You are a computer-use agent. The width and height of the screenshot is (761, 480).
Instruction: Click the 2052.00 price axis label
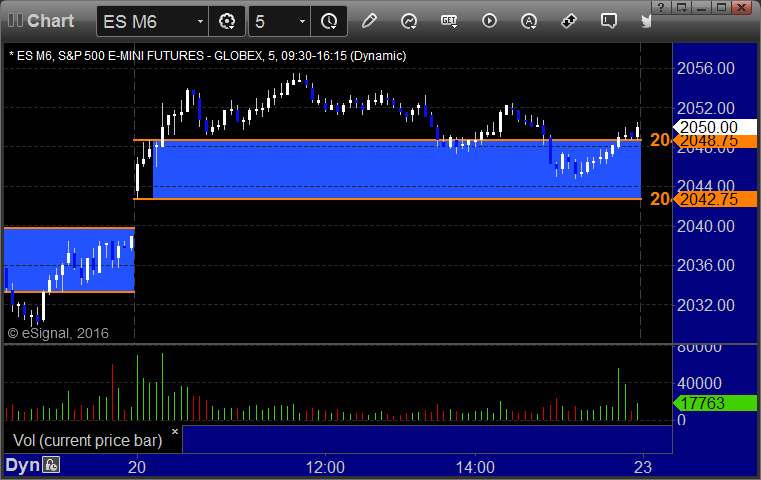click(x=706, y=108)
